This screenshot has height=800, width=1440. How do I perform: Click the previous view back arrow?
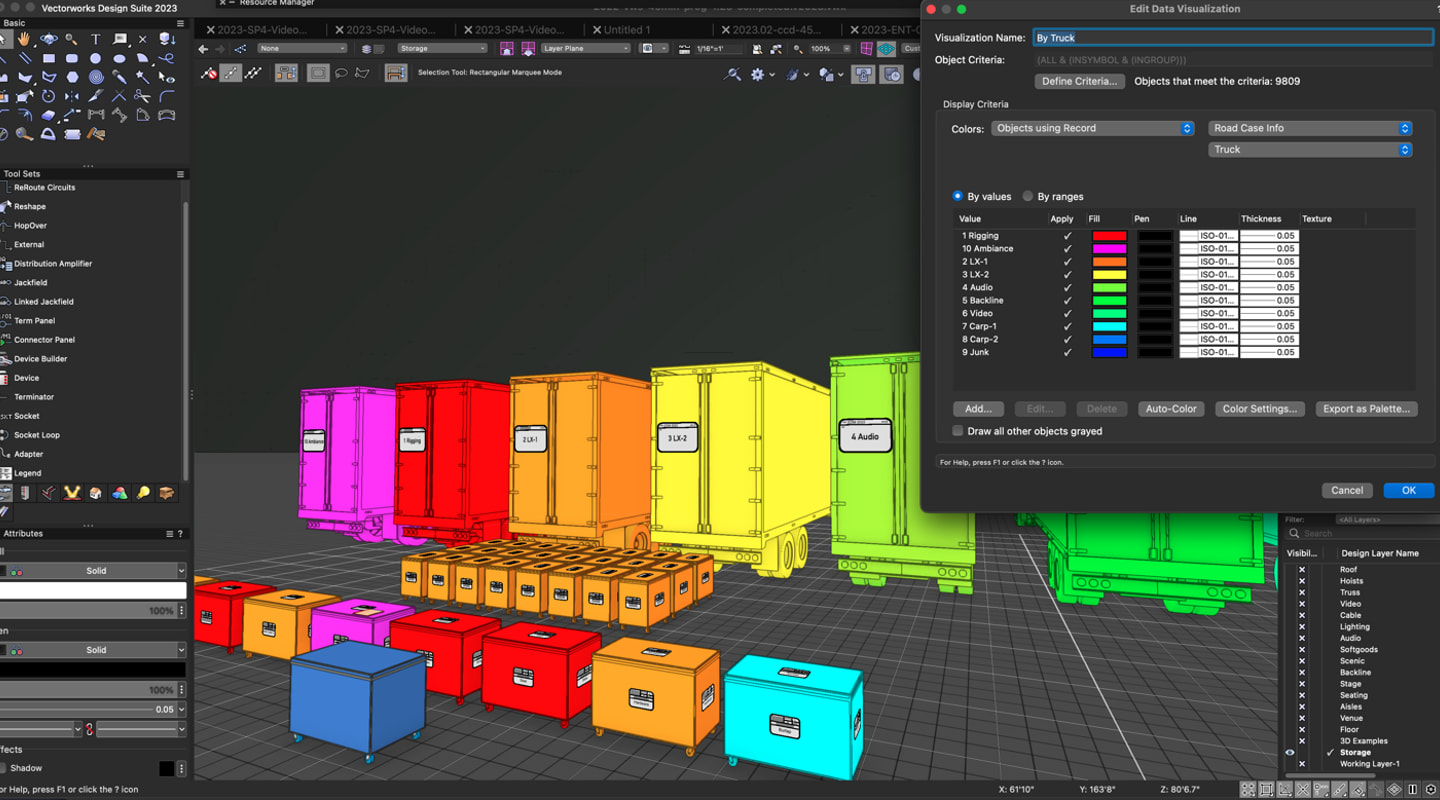203,48
